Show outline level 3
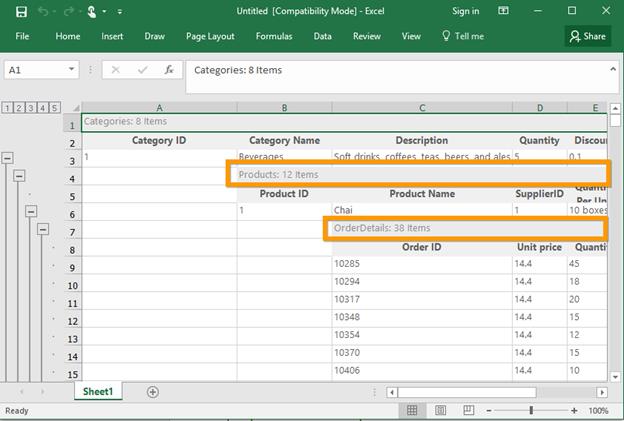 31,107
